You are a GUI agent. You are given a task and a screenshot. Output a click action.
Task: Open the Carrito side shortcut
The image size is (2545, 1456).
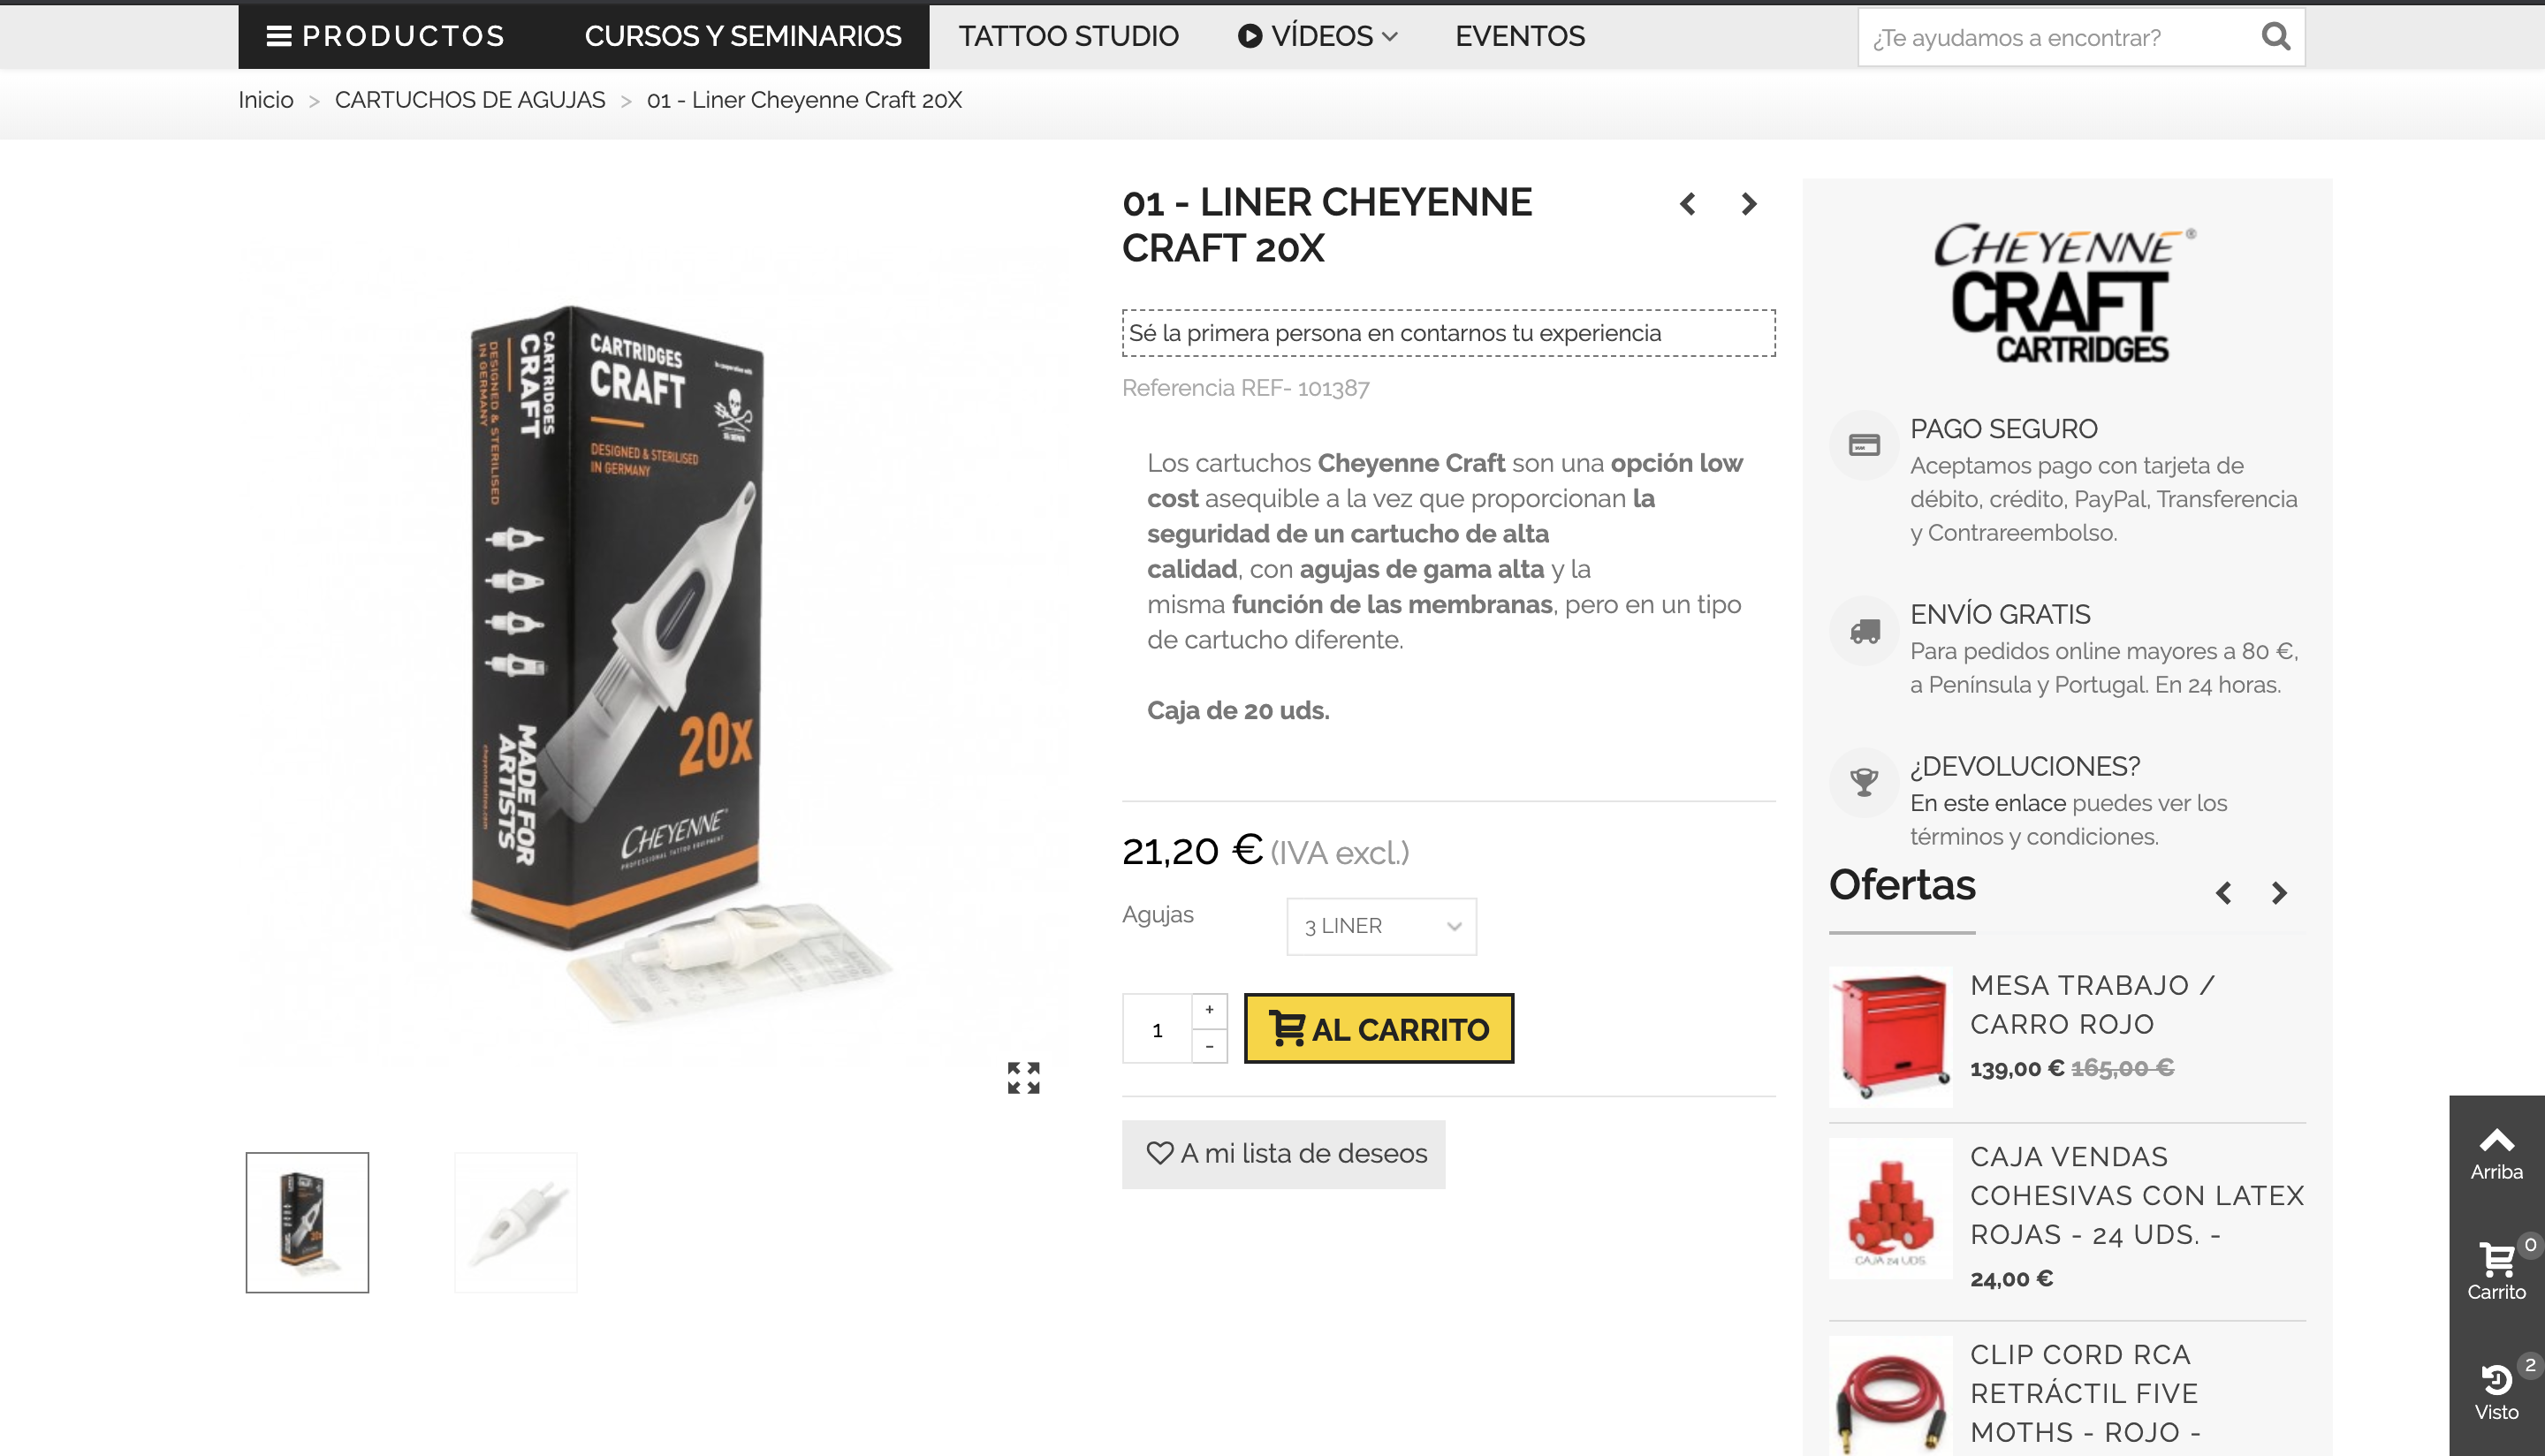(2496, 1270)
